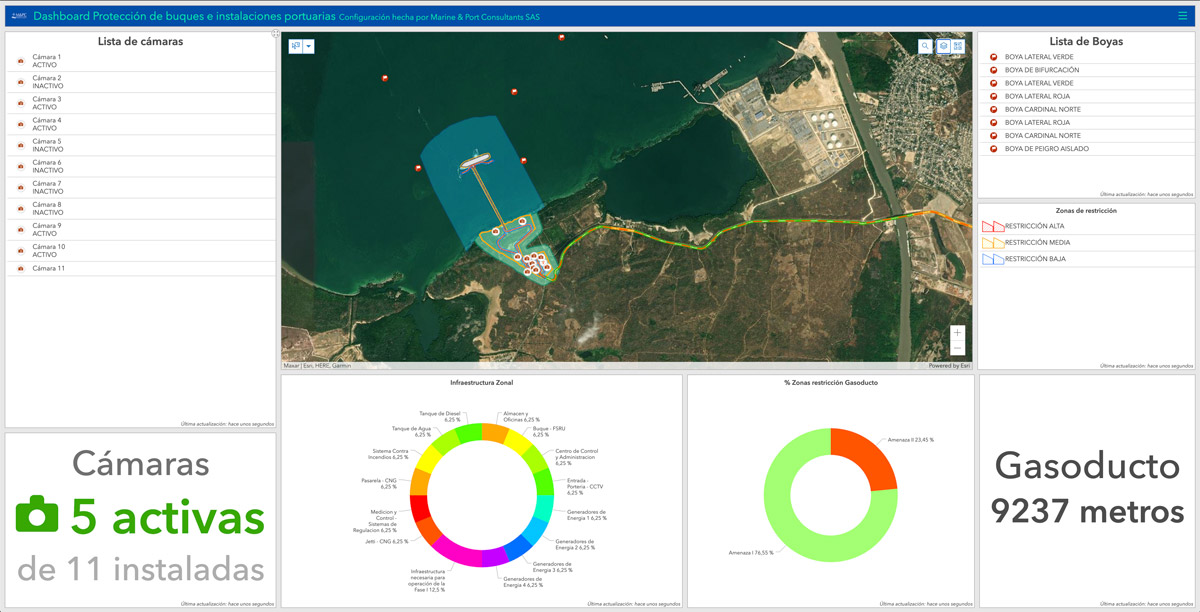Image resolution: width=1200 pixels, height=612 pixels.
Task: Open the map search tool
Action: [926, 46]
